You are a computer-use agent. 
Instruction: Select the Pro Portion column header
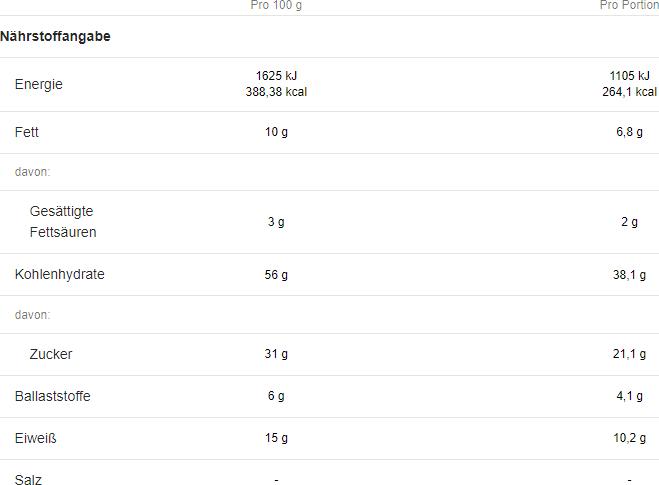point(629,5)
